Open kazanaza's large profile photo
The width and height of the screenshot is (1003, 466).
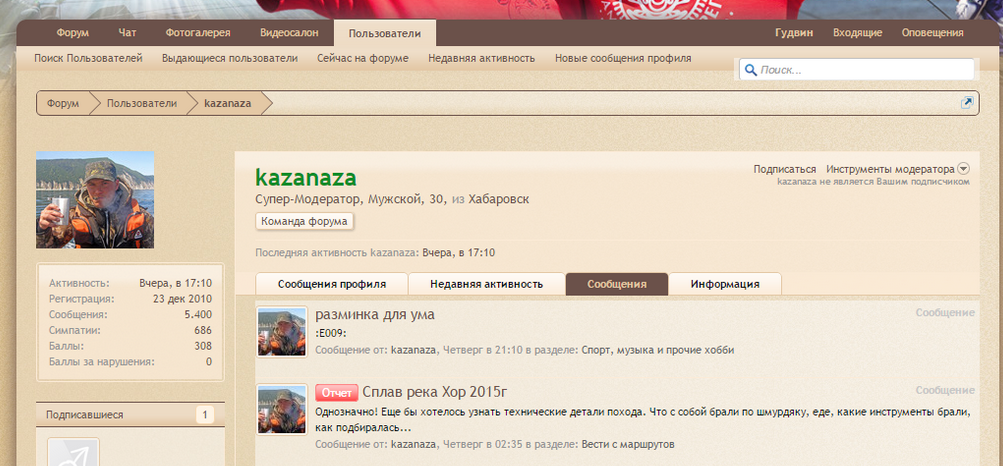click(95, 199)
